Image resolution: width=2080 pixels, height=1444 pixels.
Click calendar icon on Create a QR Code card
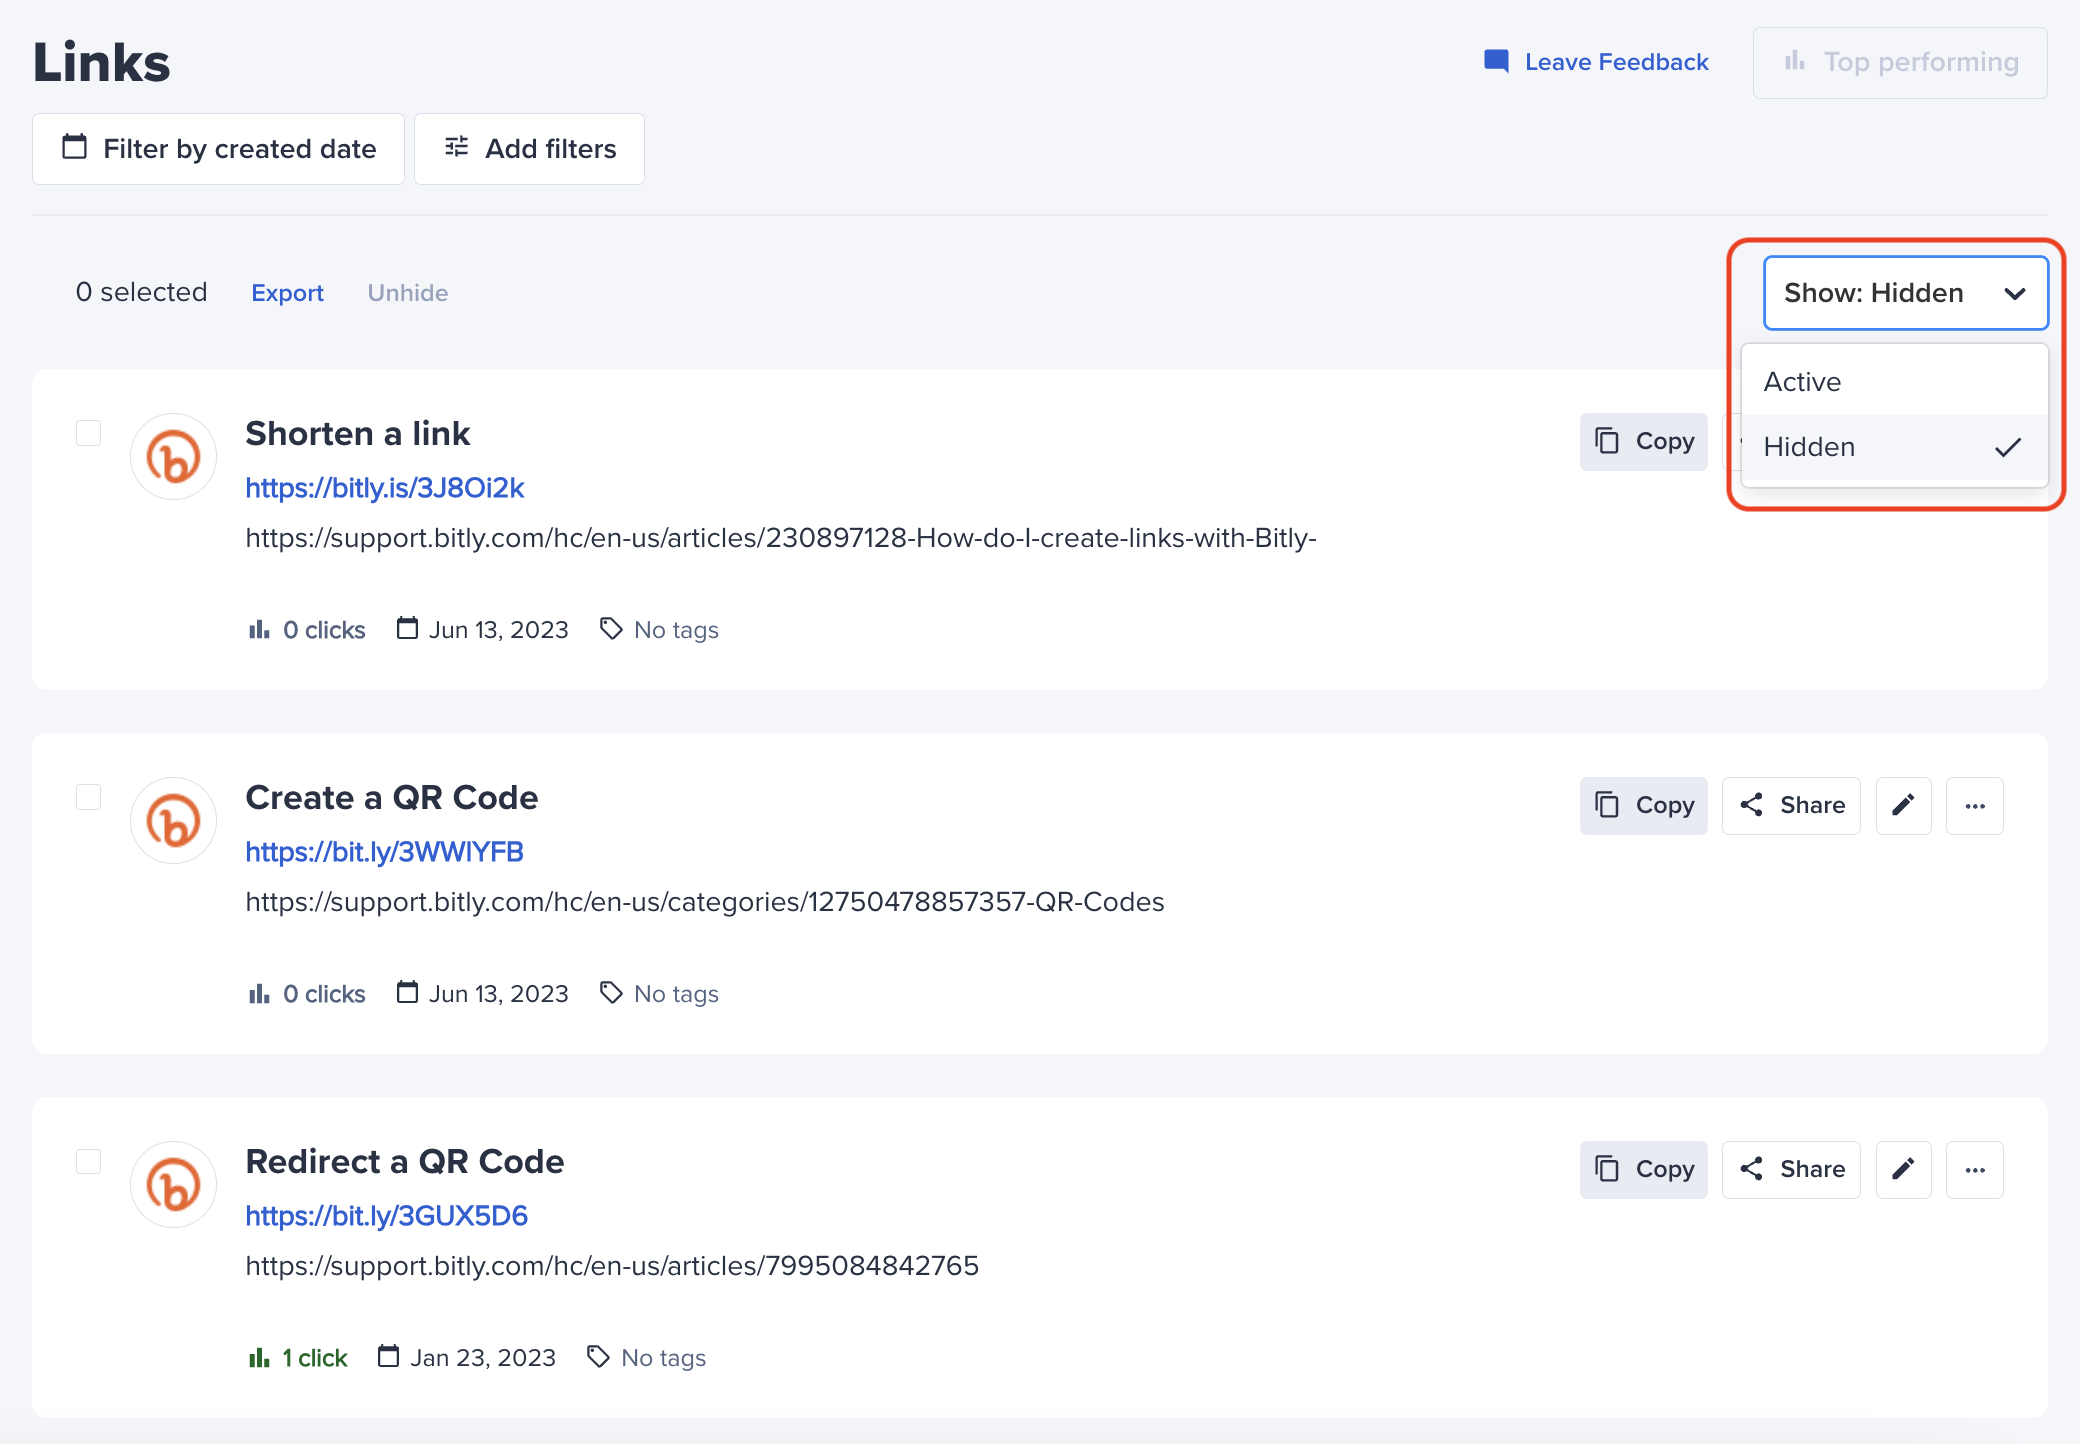pos(407,993)
